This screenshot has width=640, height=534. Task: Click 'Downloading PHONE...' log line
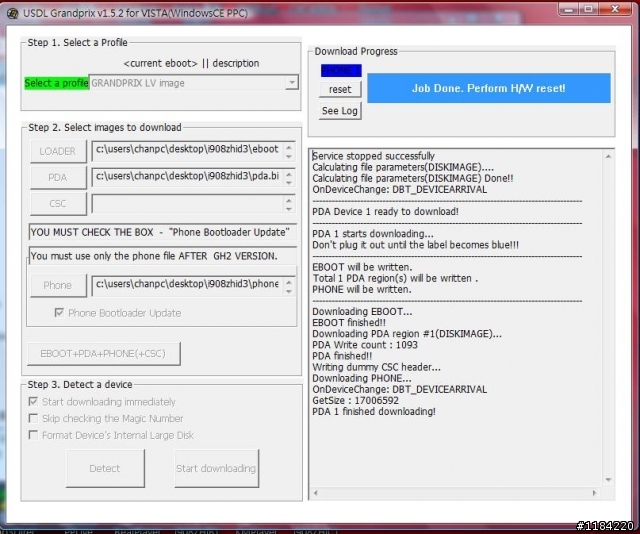[x=362, y=378]
